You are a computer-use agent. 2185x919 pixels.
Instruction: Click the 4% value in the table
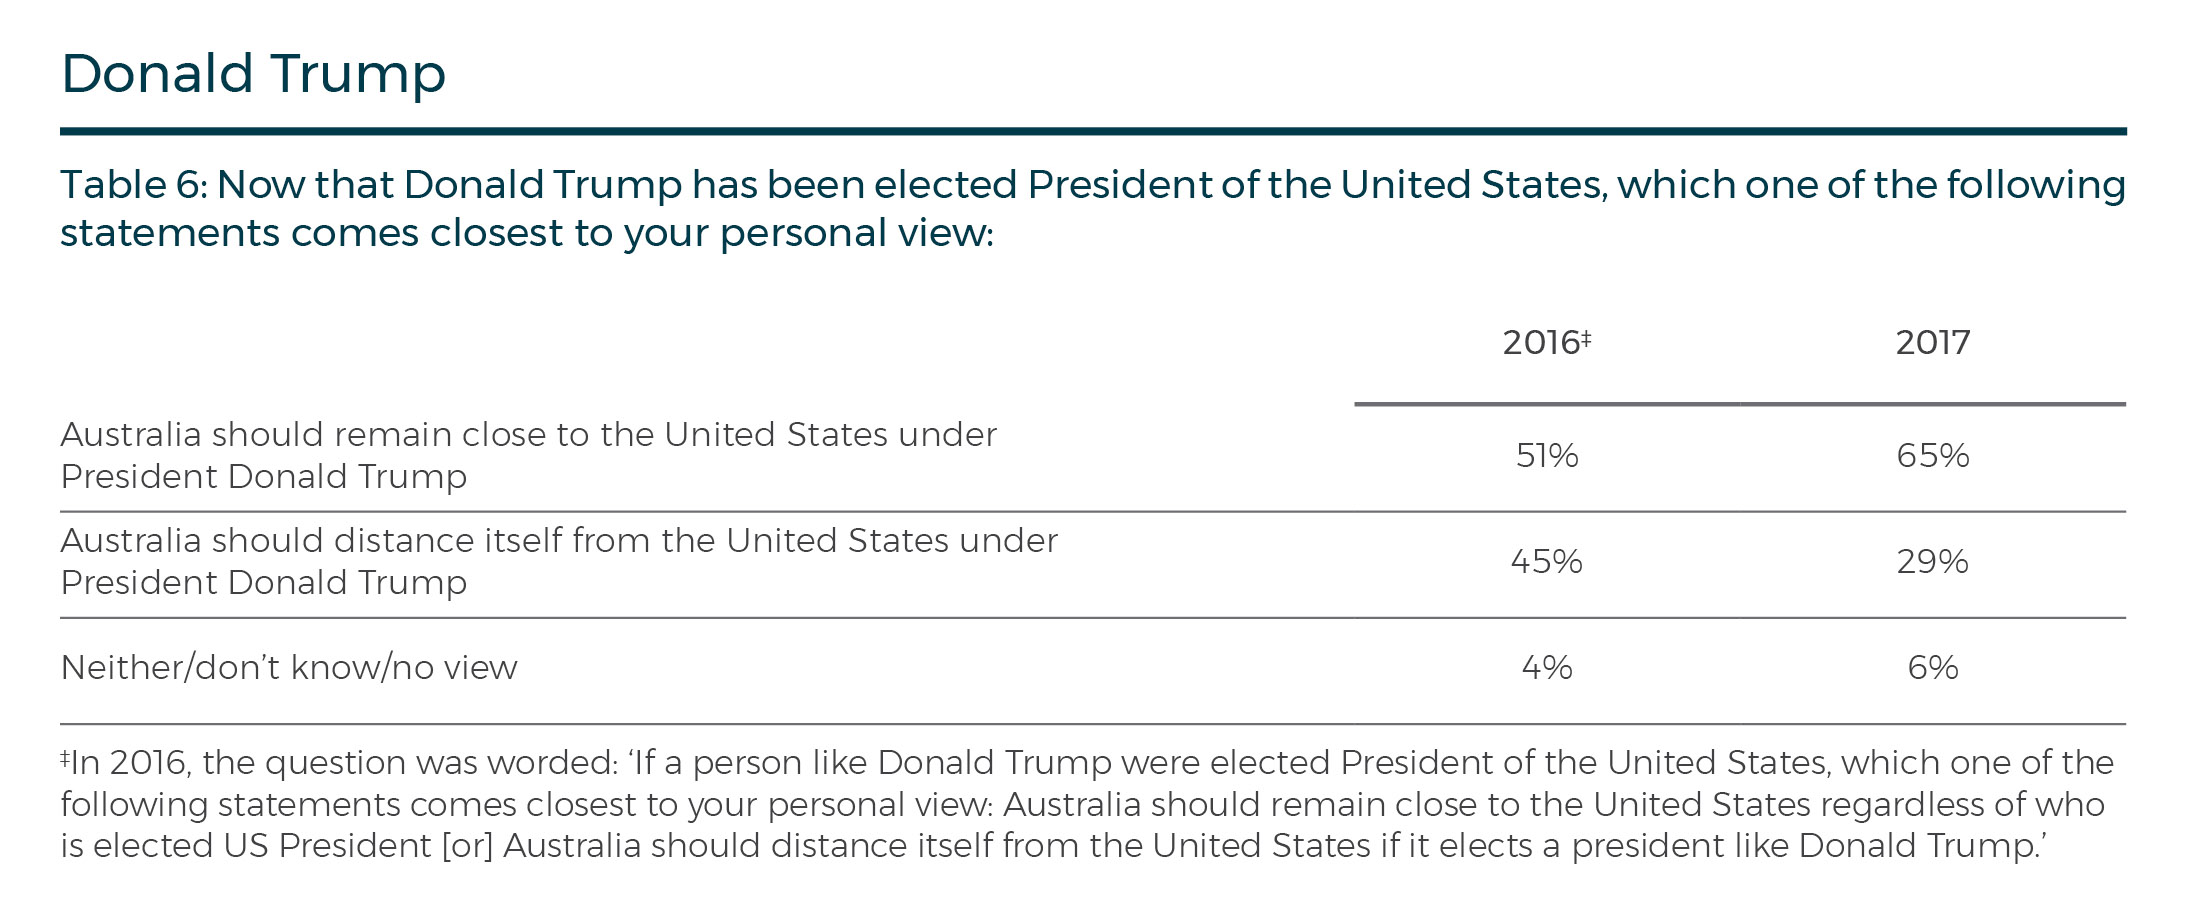tap(1546, 668)
